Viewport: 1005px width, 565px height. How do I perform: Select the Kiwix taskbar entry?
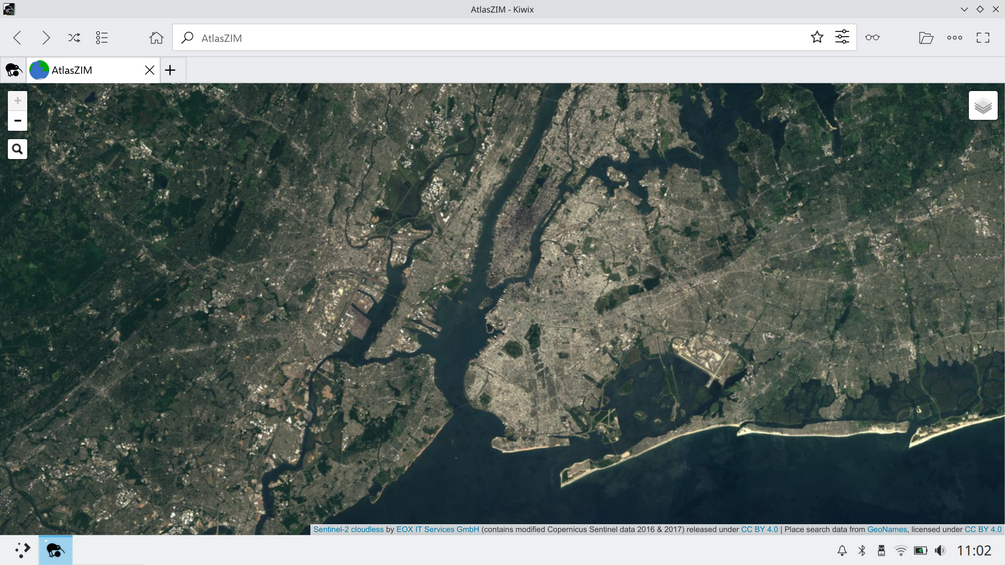point(55,550)
